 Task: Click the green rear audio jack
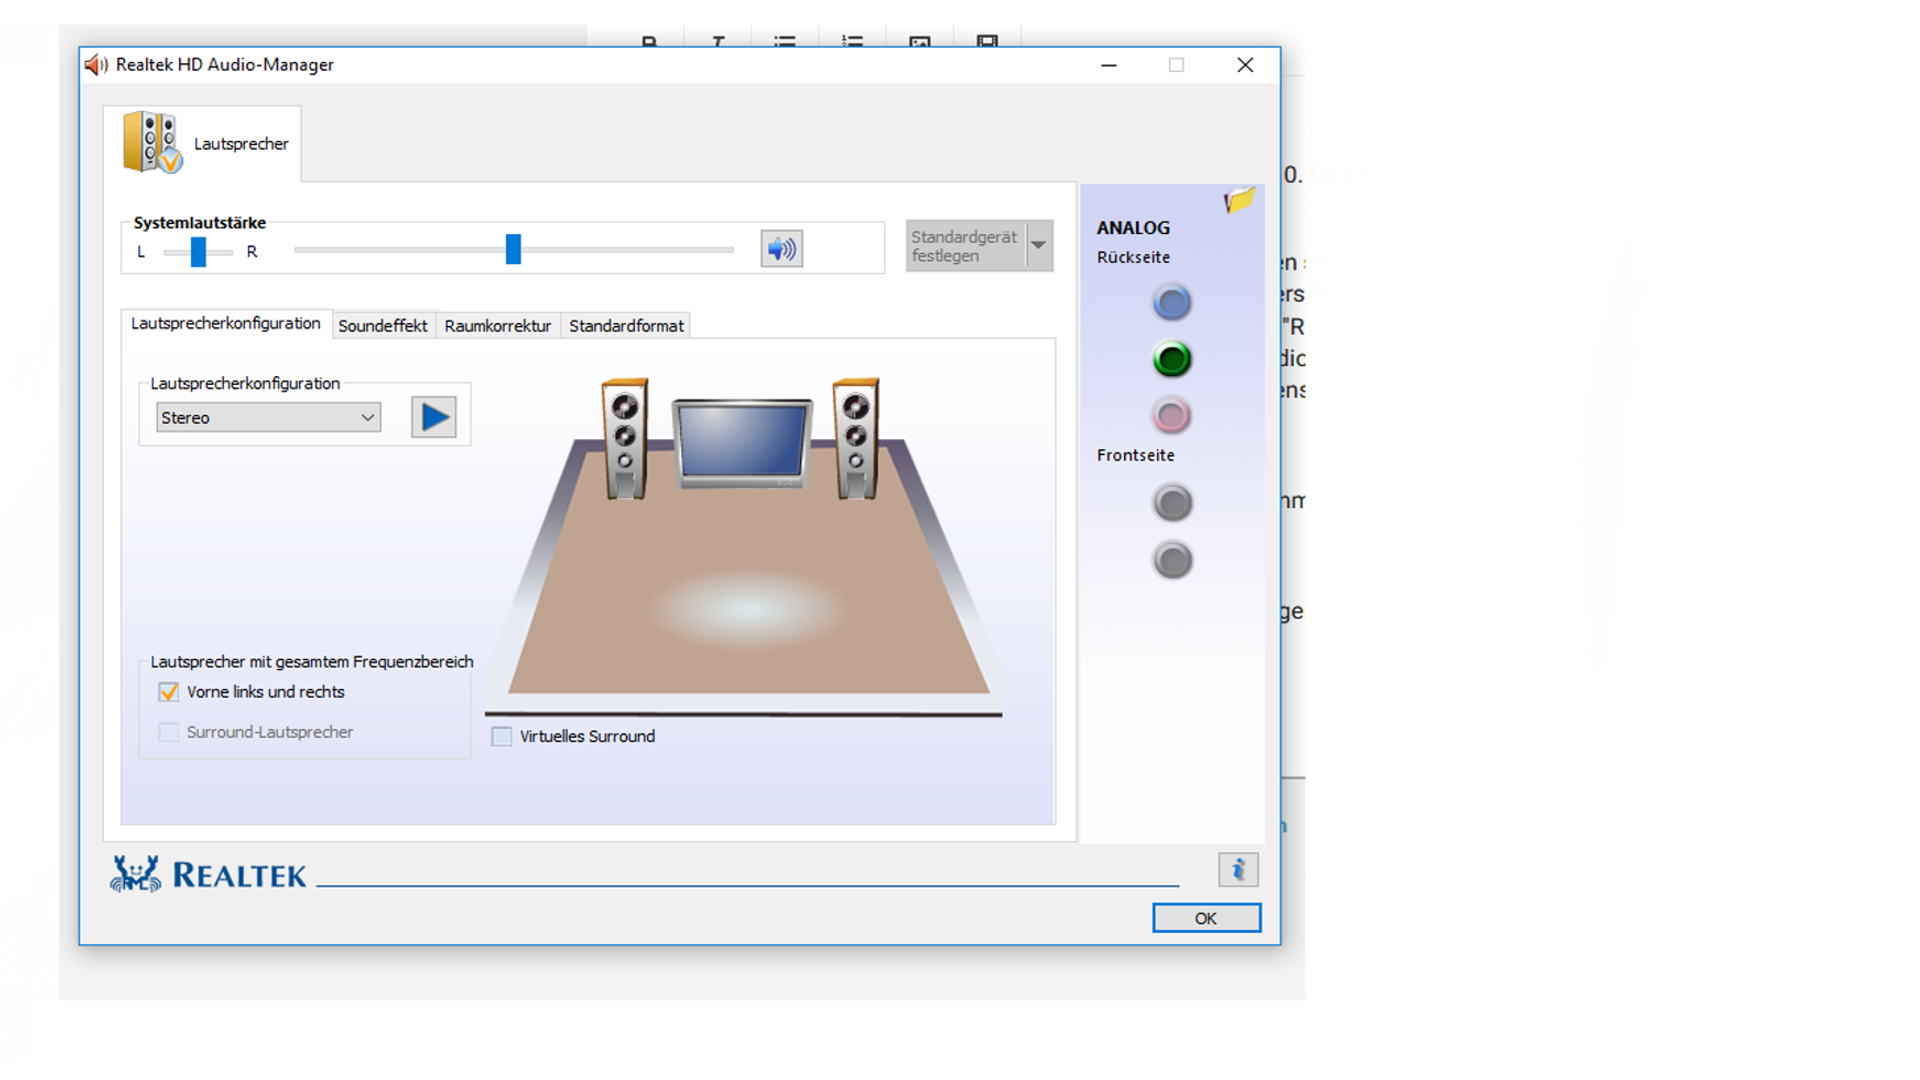[1172, 359]
